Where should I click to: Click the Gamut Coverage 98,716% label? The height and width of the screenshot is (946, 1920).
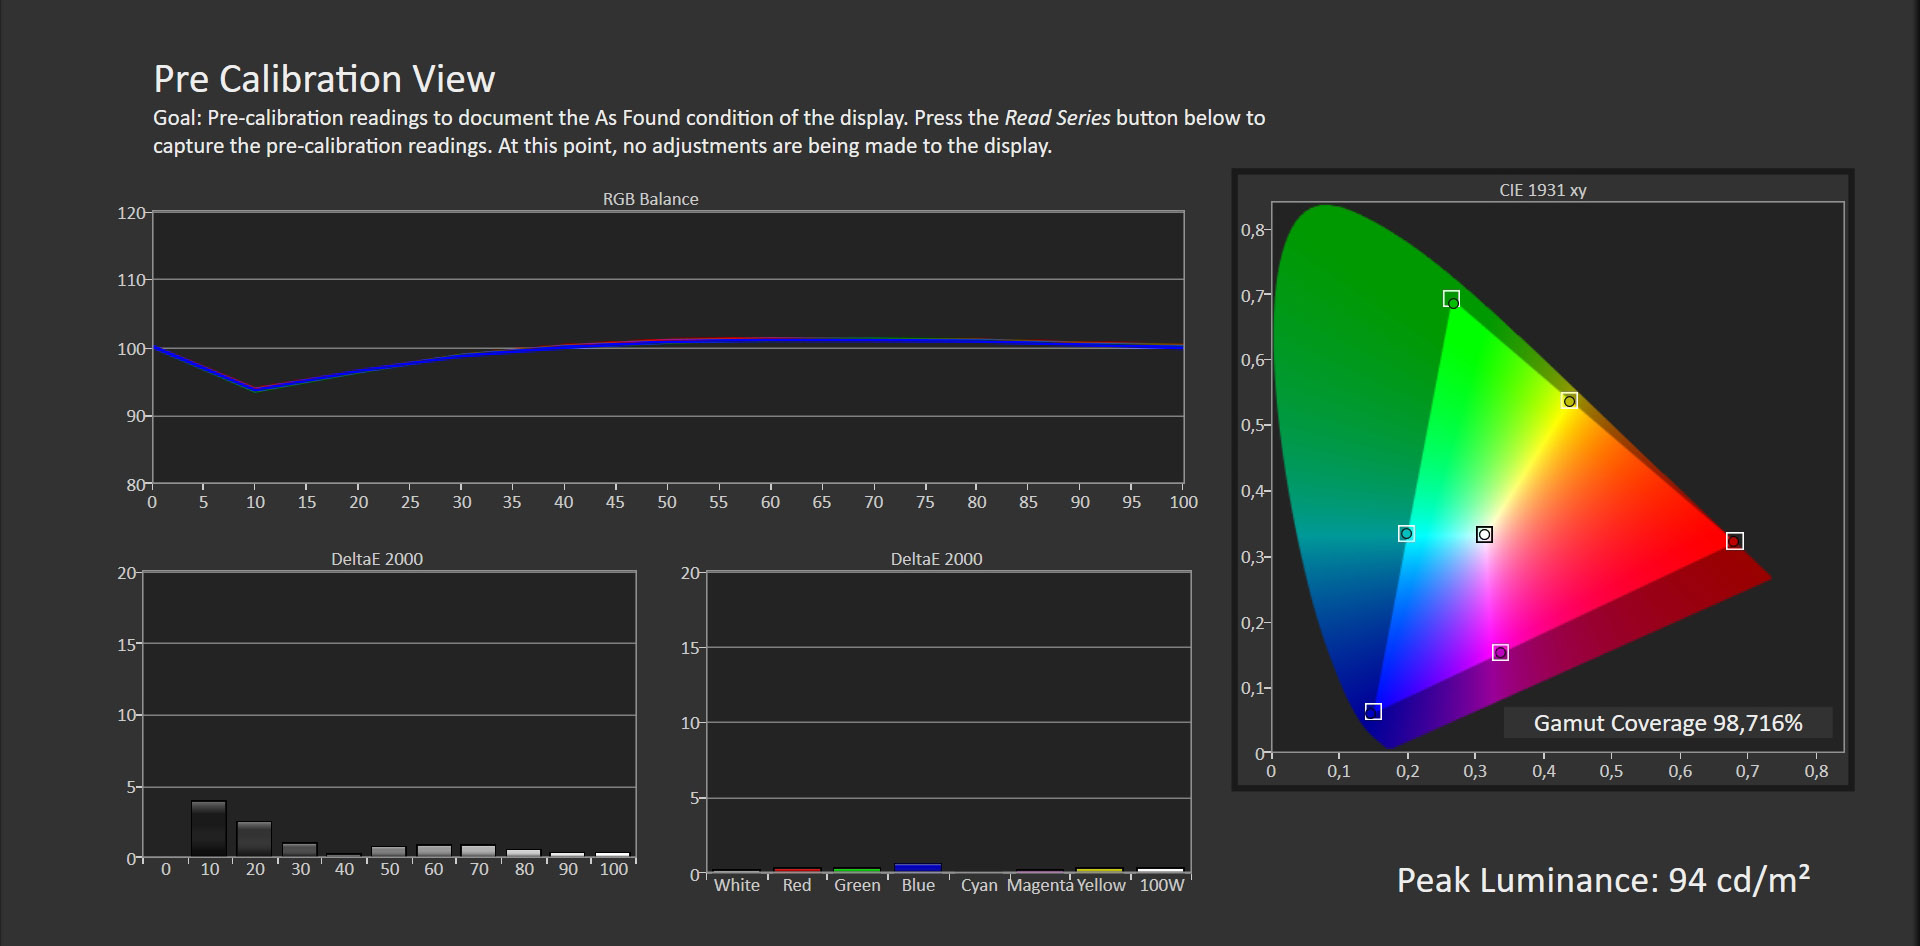(x=1667, y=723)
